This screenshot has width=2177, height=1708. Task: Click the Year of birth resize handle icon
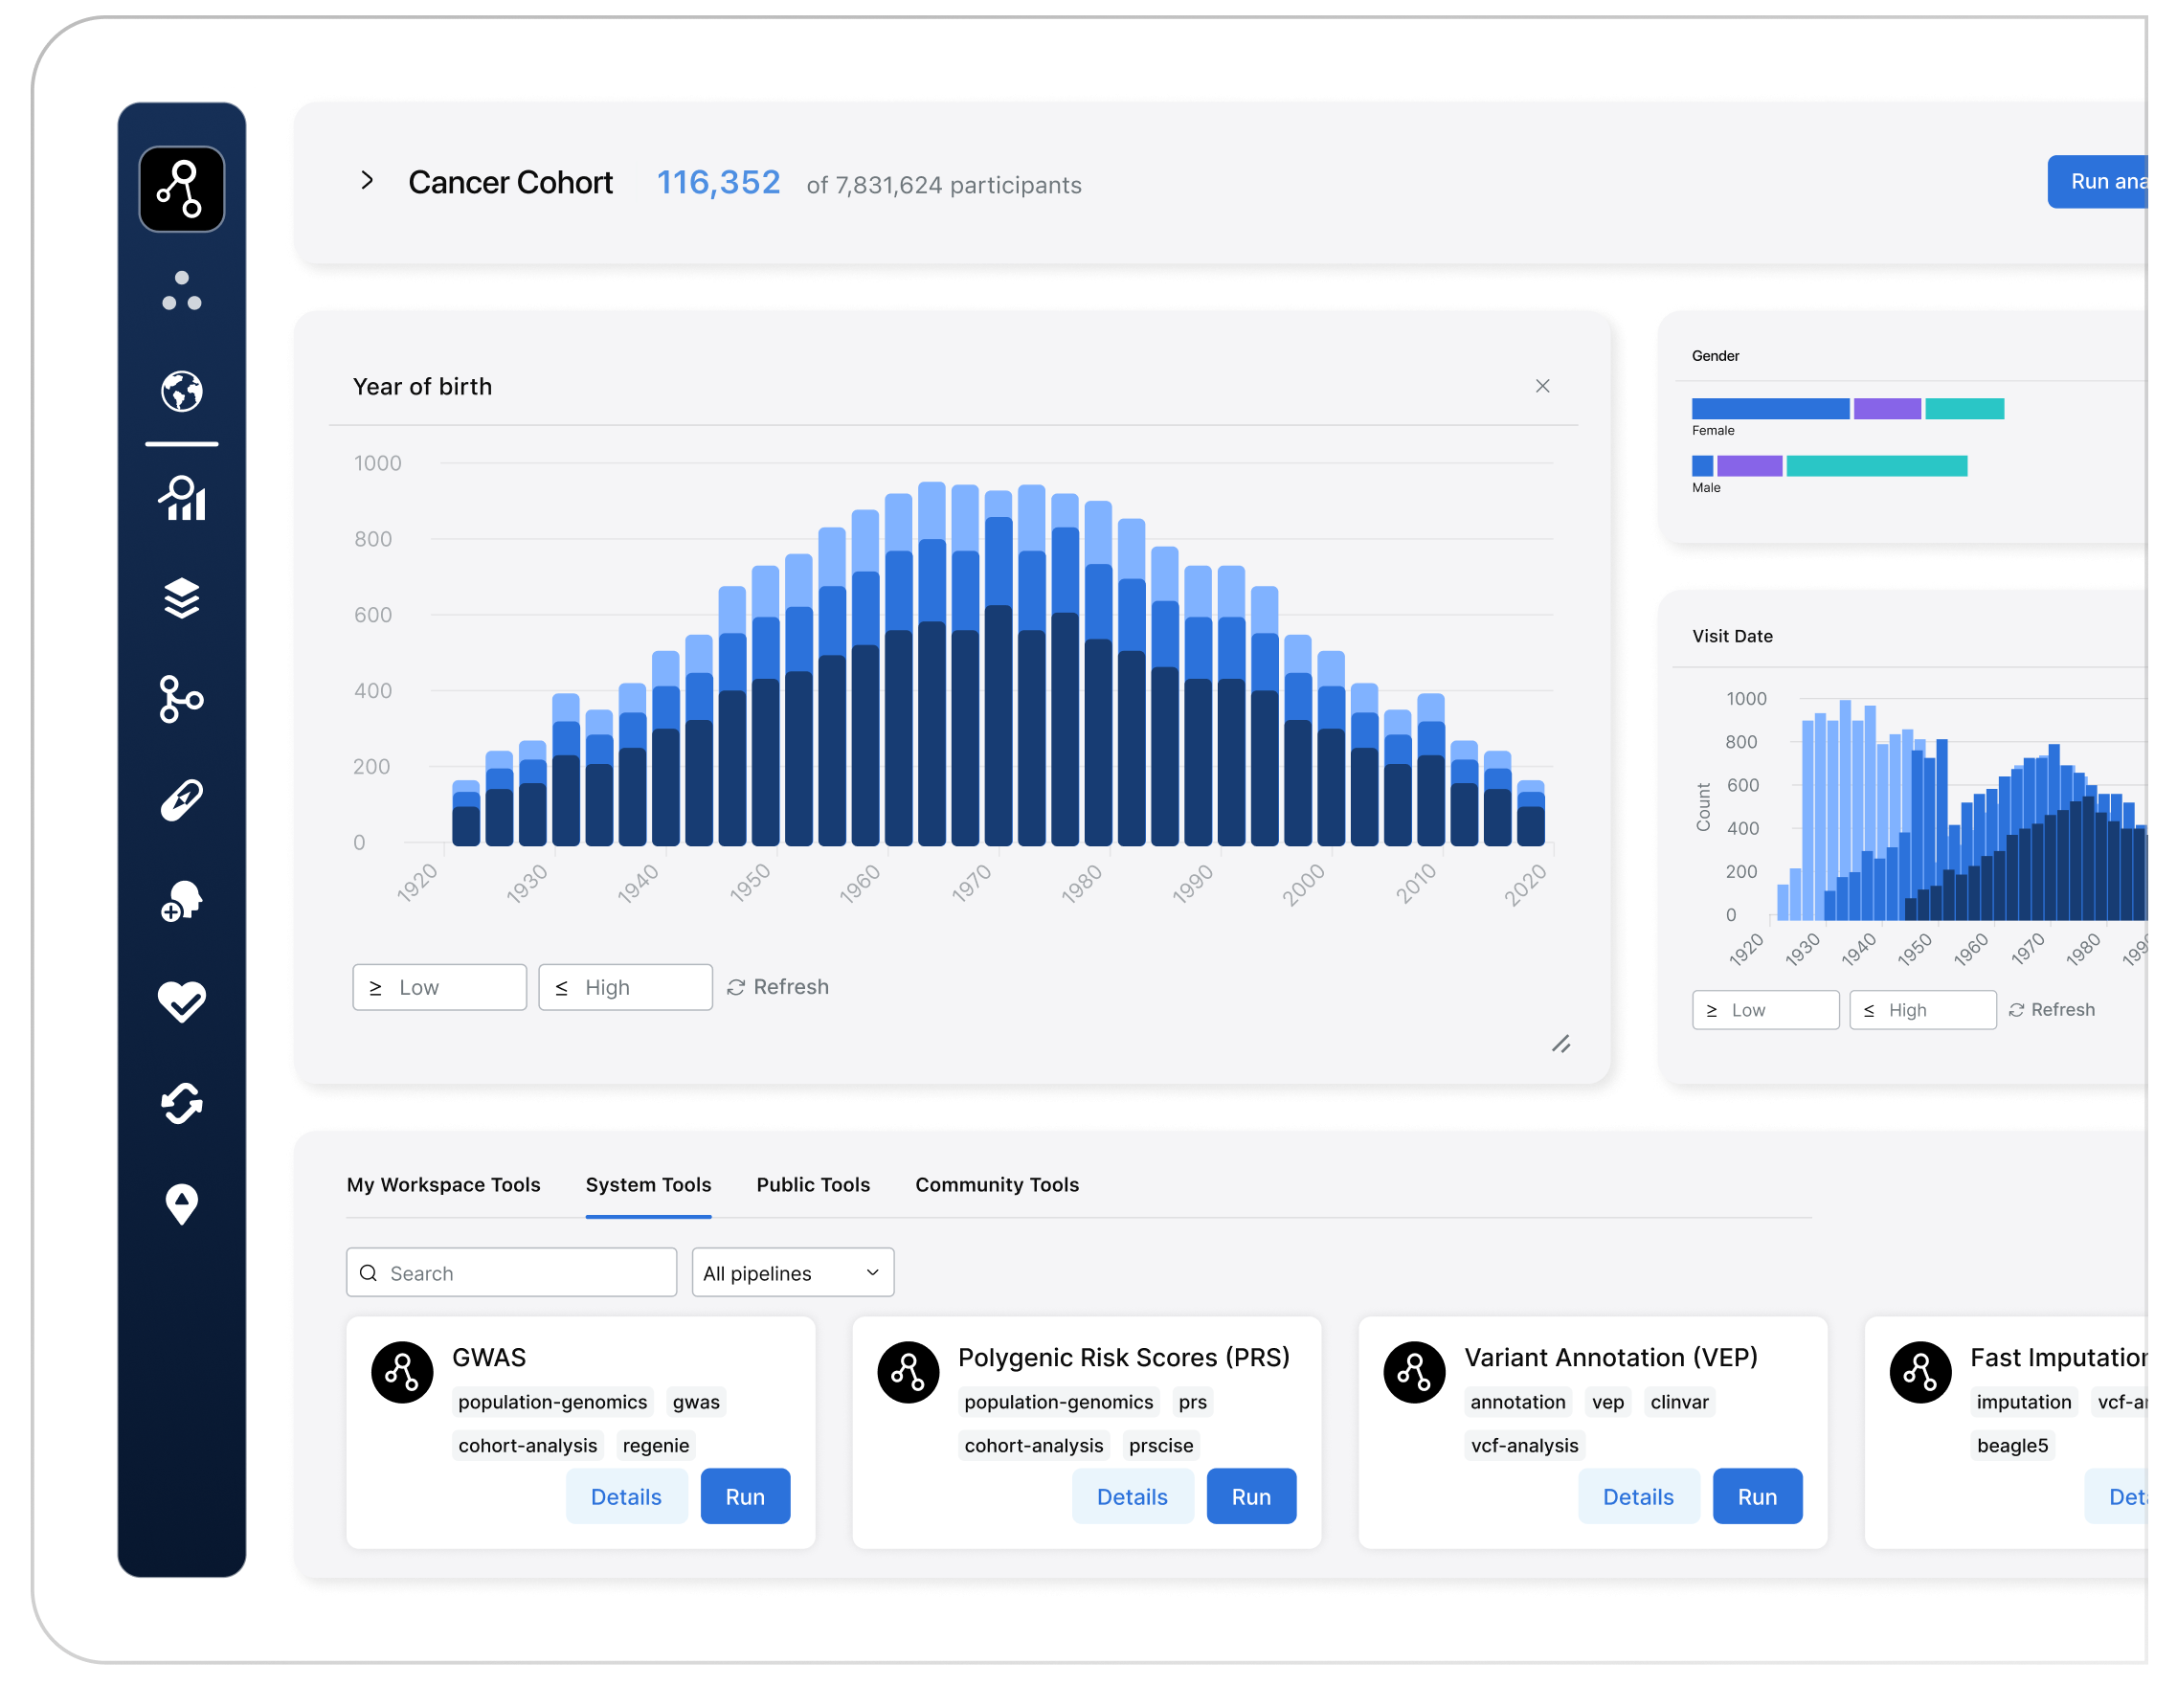coord(1562,1045)
